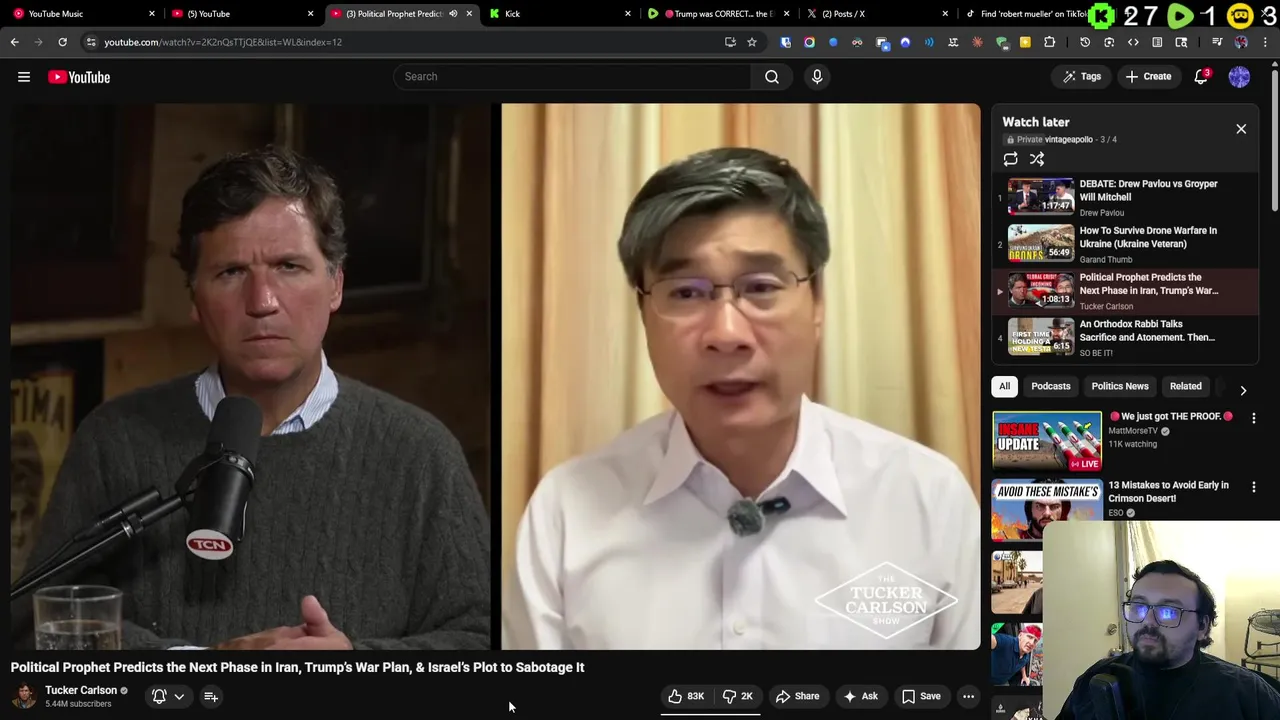
Task: View site information icon in address bar
Action: [91, 42]
